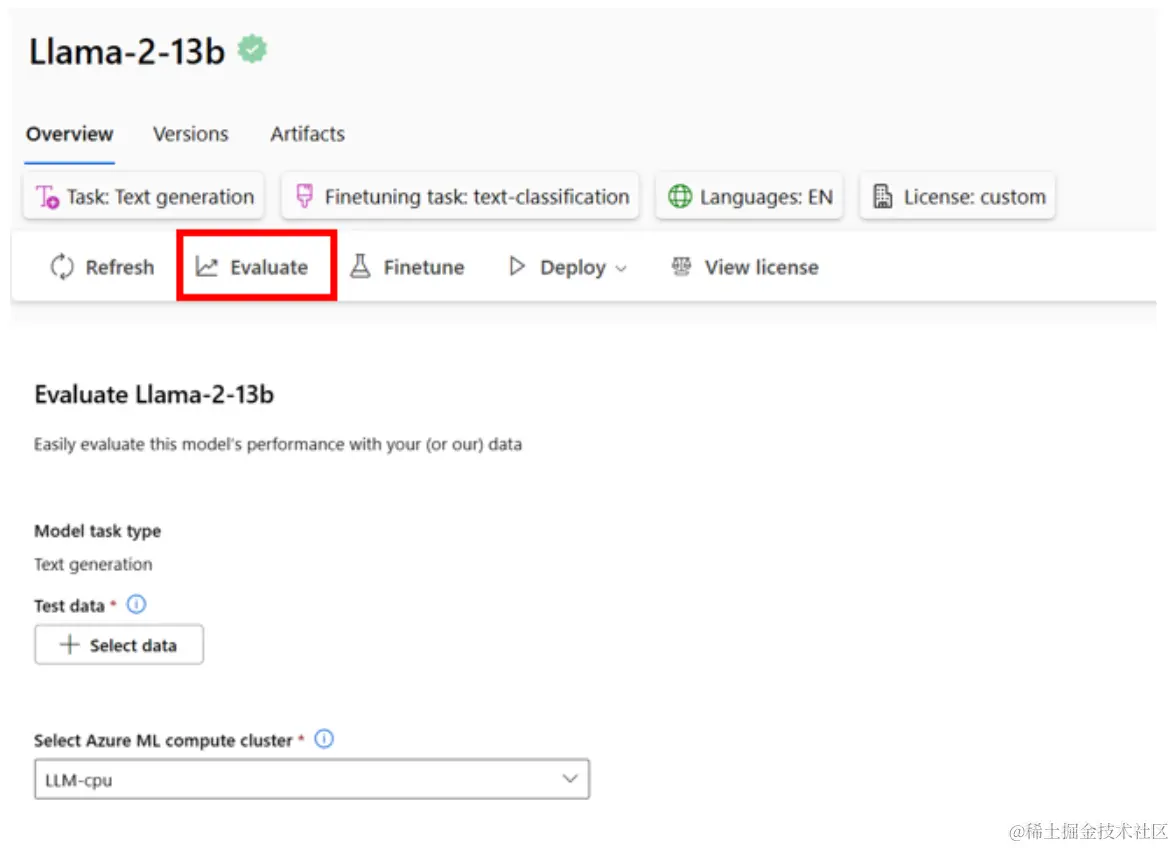Click the Evaluate chart icon
The width and height of the screenshot is (1175, 848).
207,267
